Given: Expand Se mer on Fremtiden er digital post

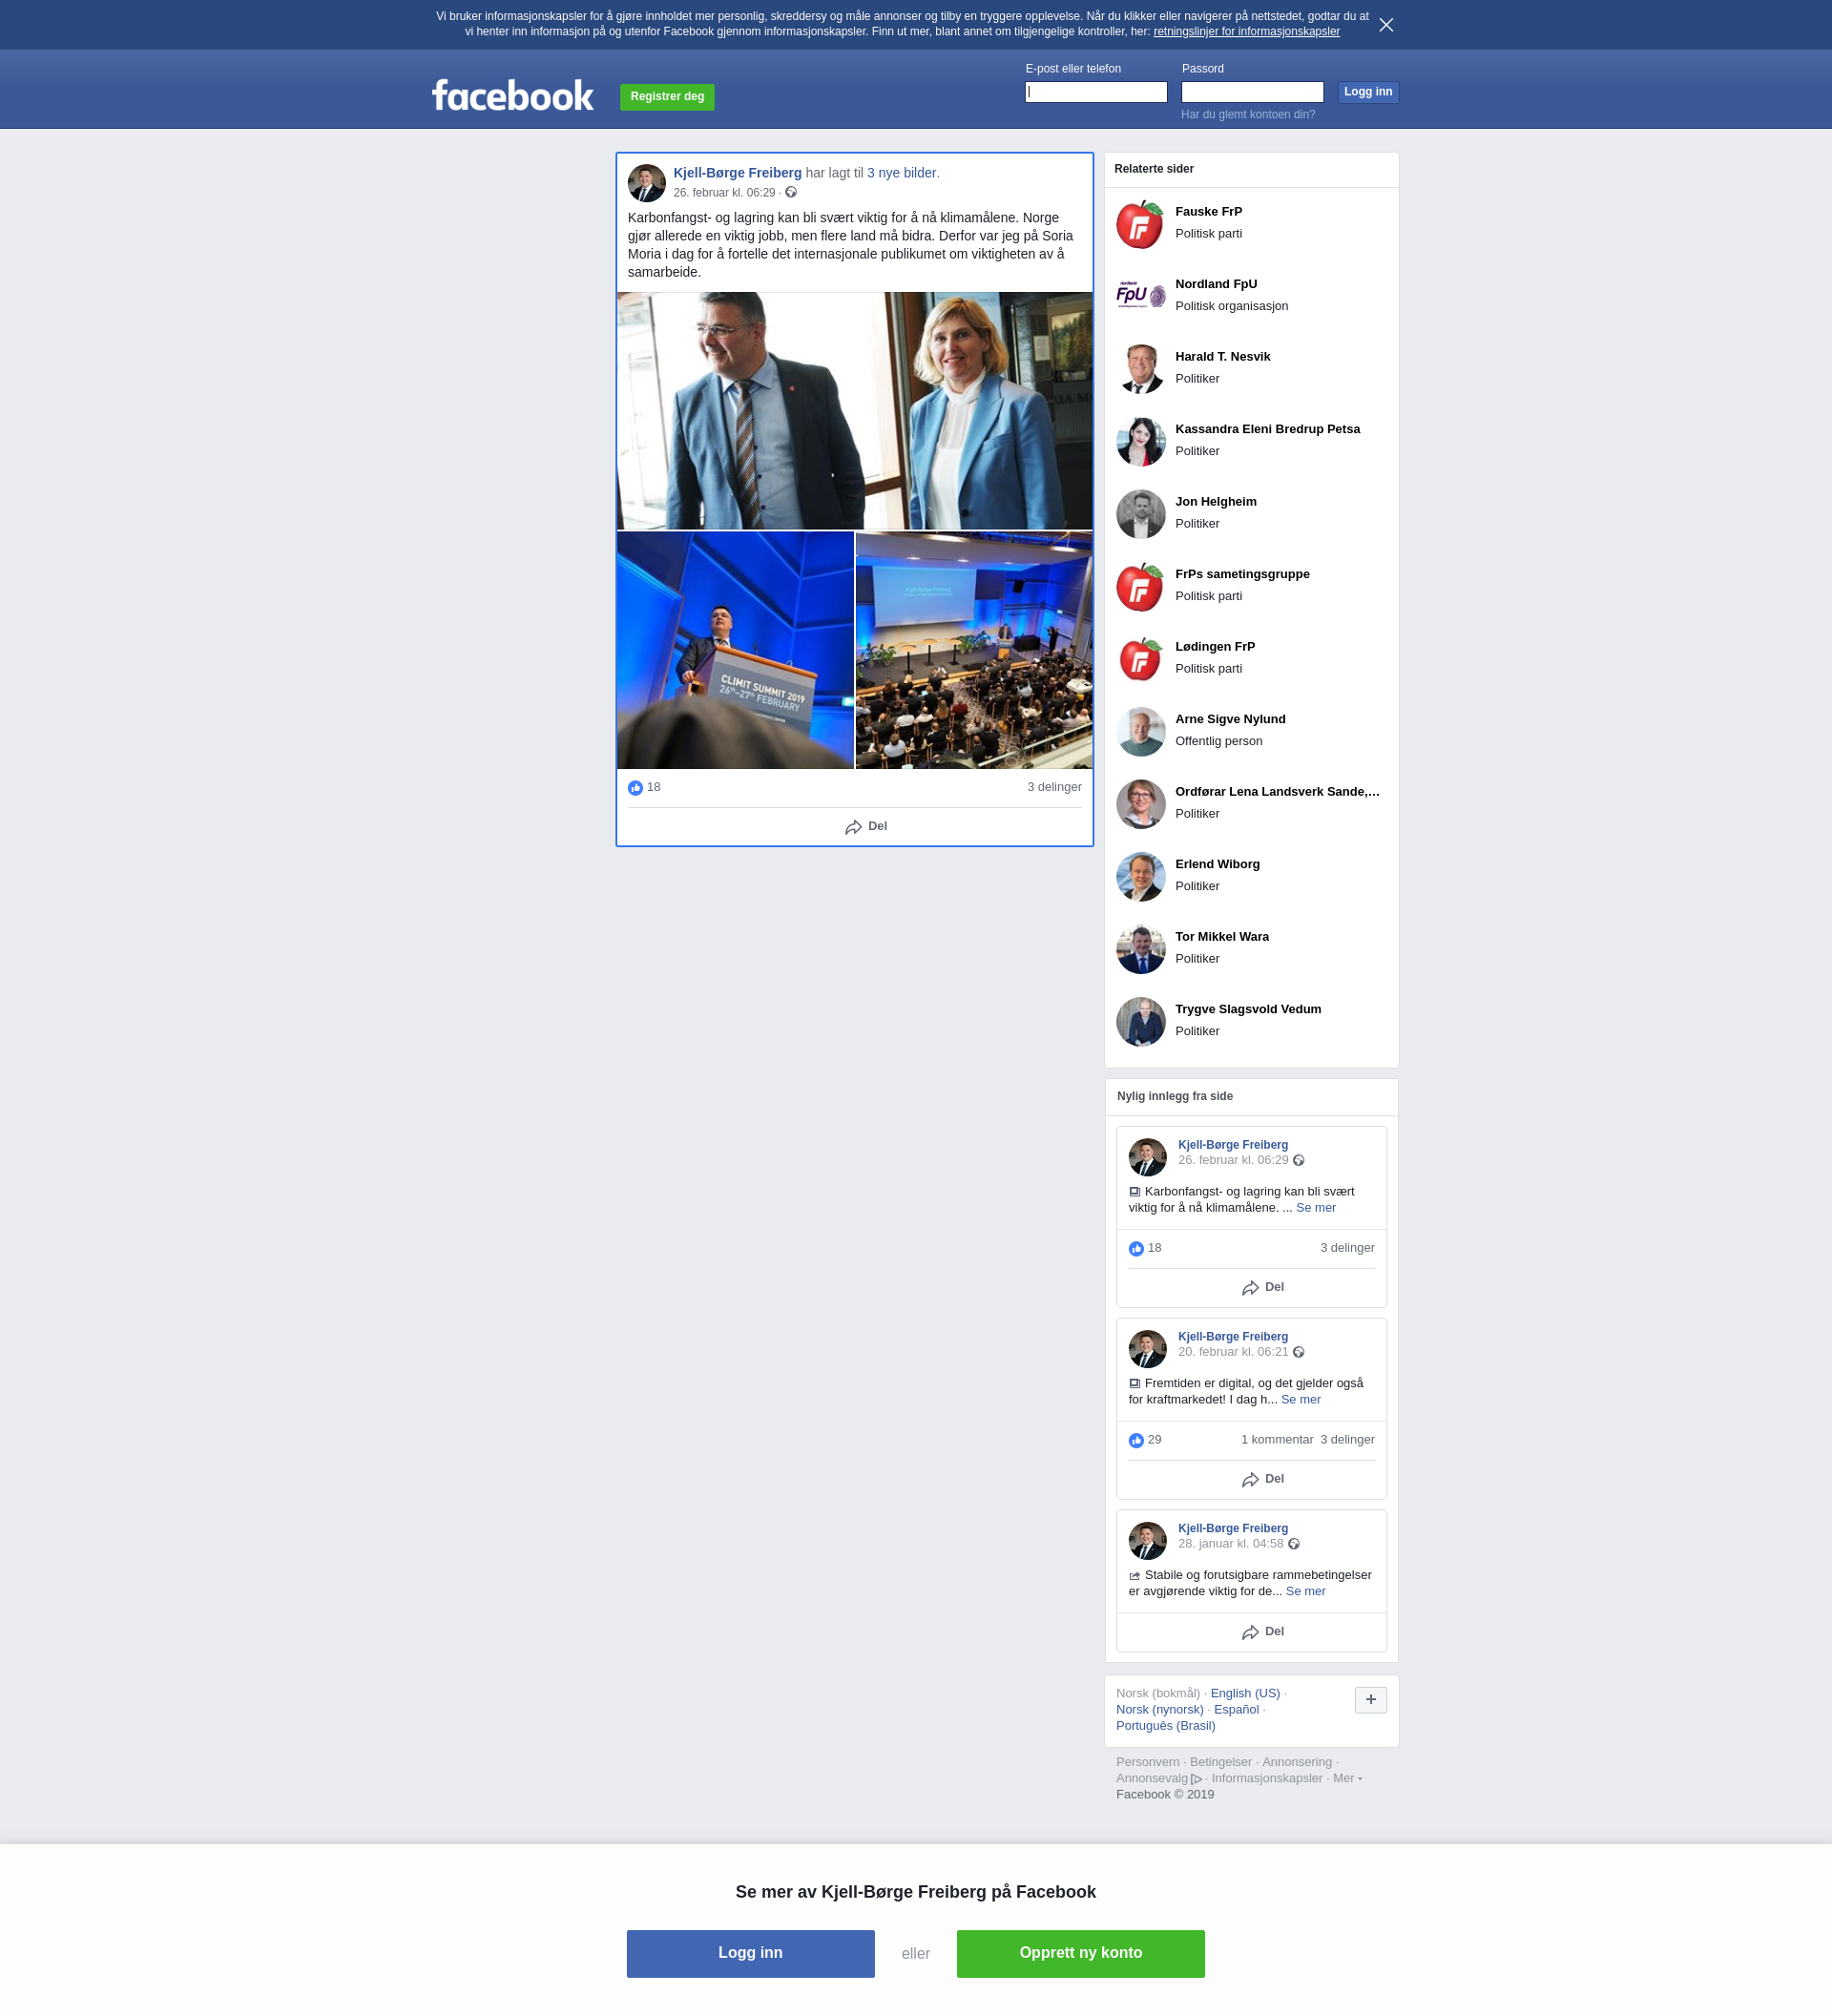Looking at the screenshot, I should point(1300,1400).
